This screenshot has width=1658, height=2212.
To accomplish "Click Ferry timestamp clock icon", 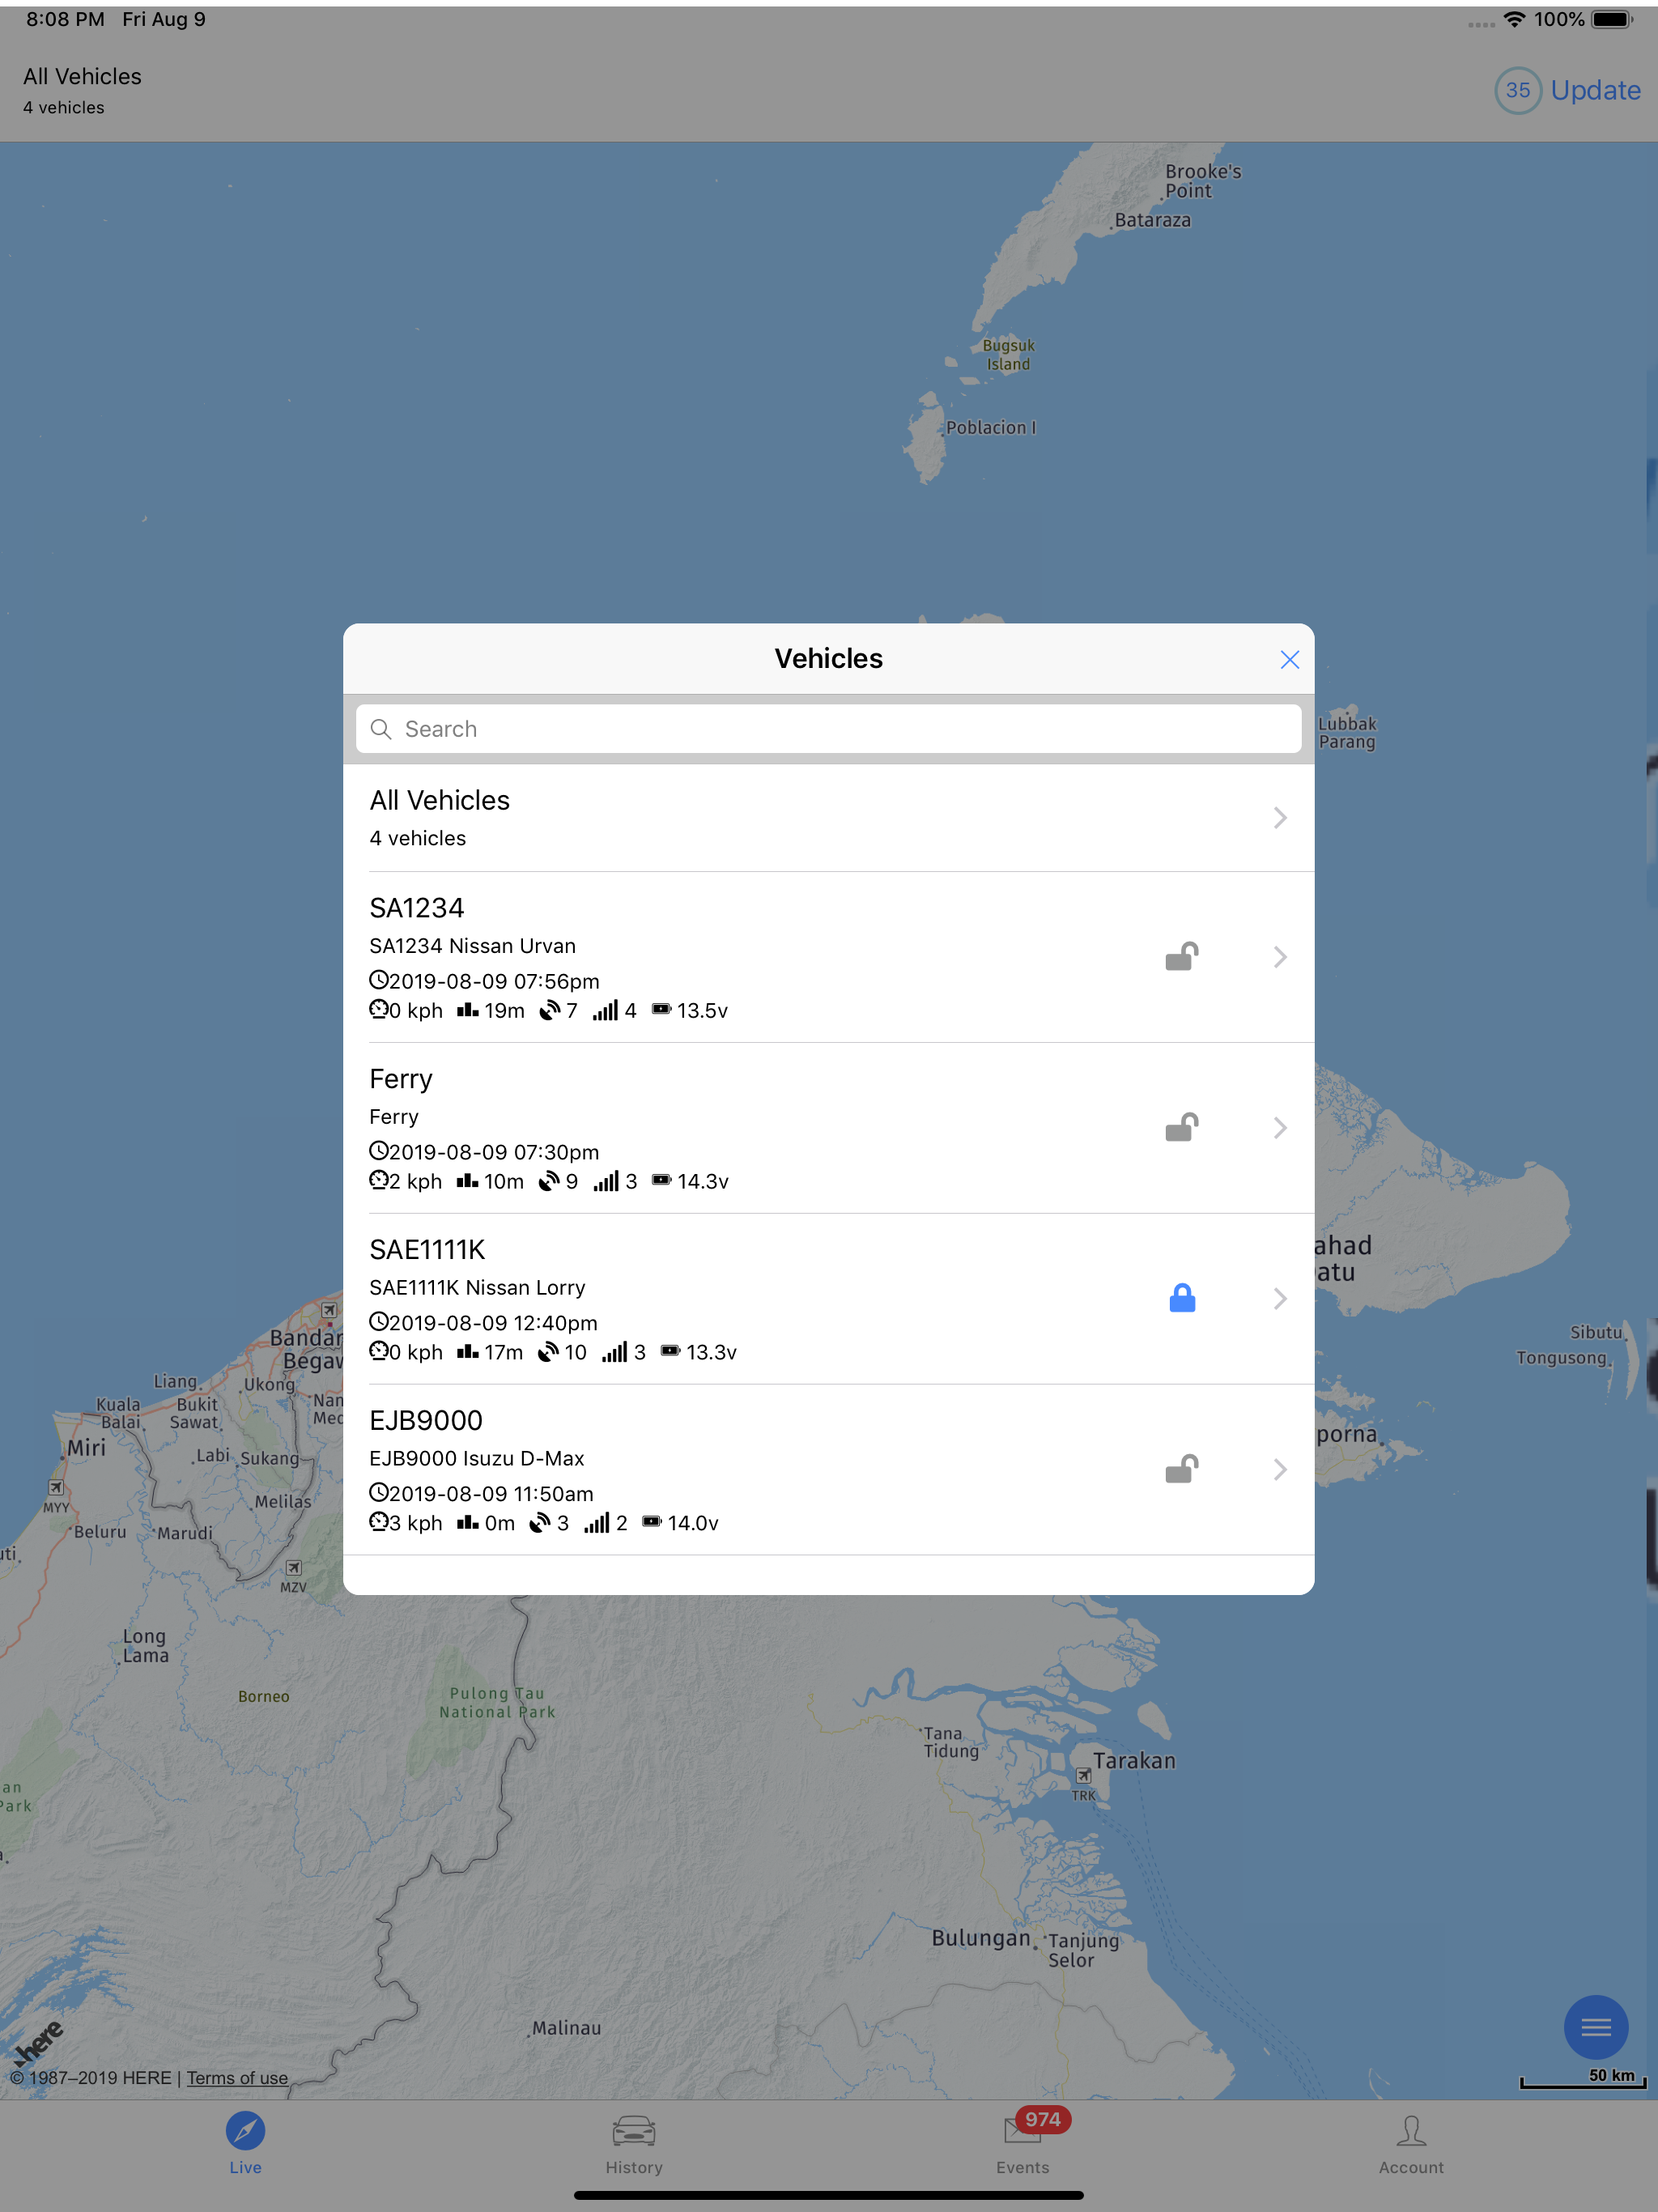I will 378,1151.
